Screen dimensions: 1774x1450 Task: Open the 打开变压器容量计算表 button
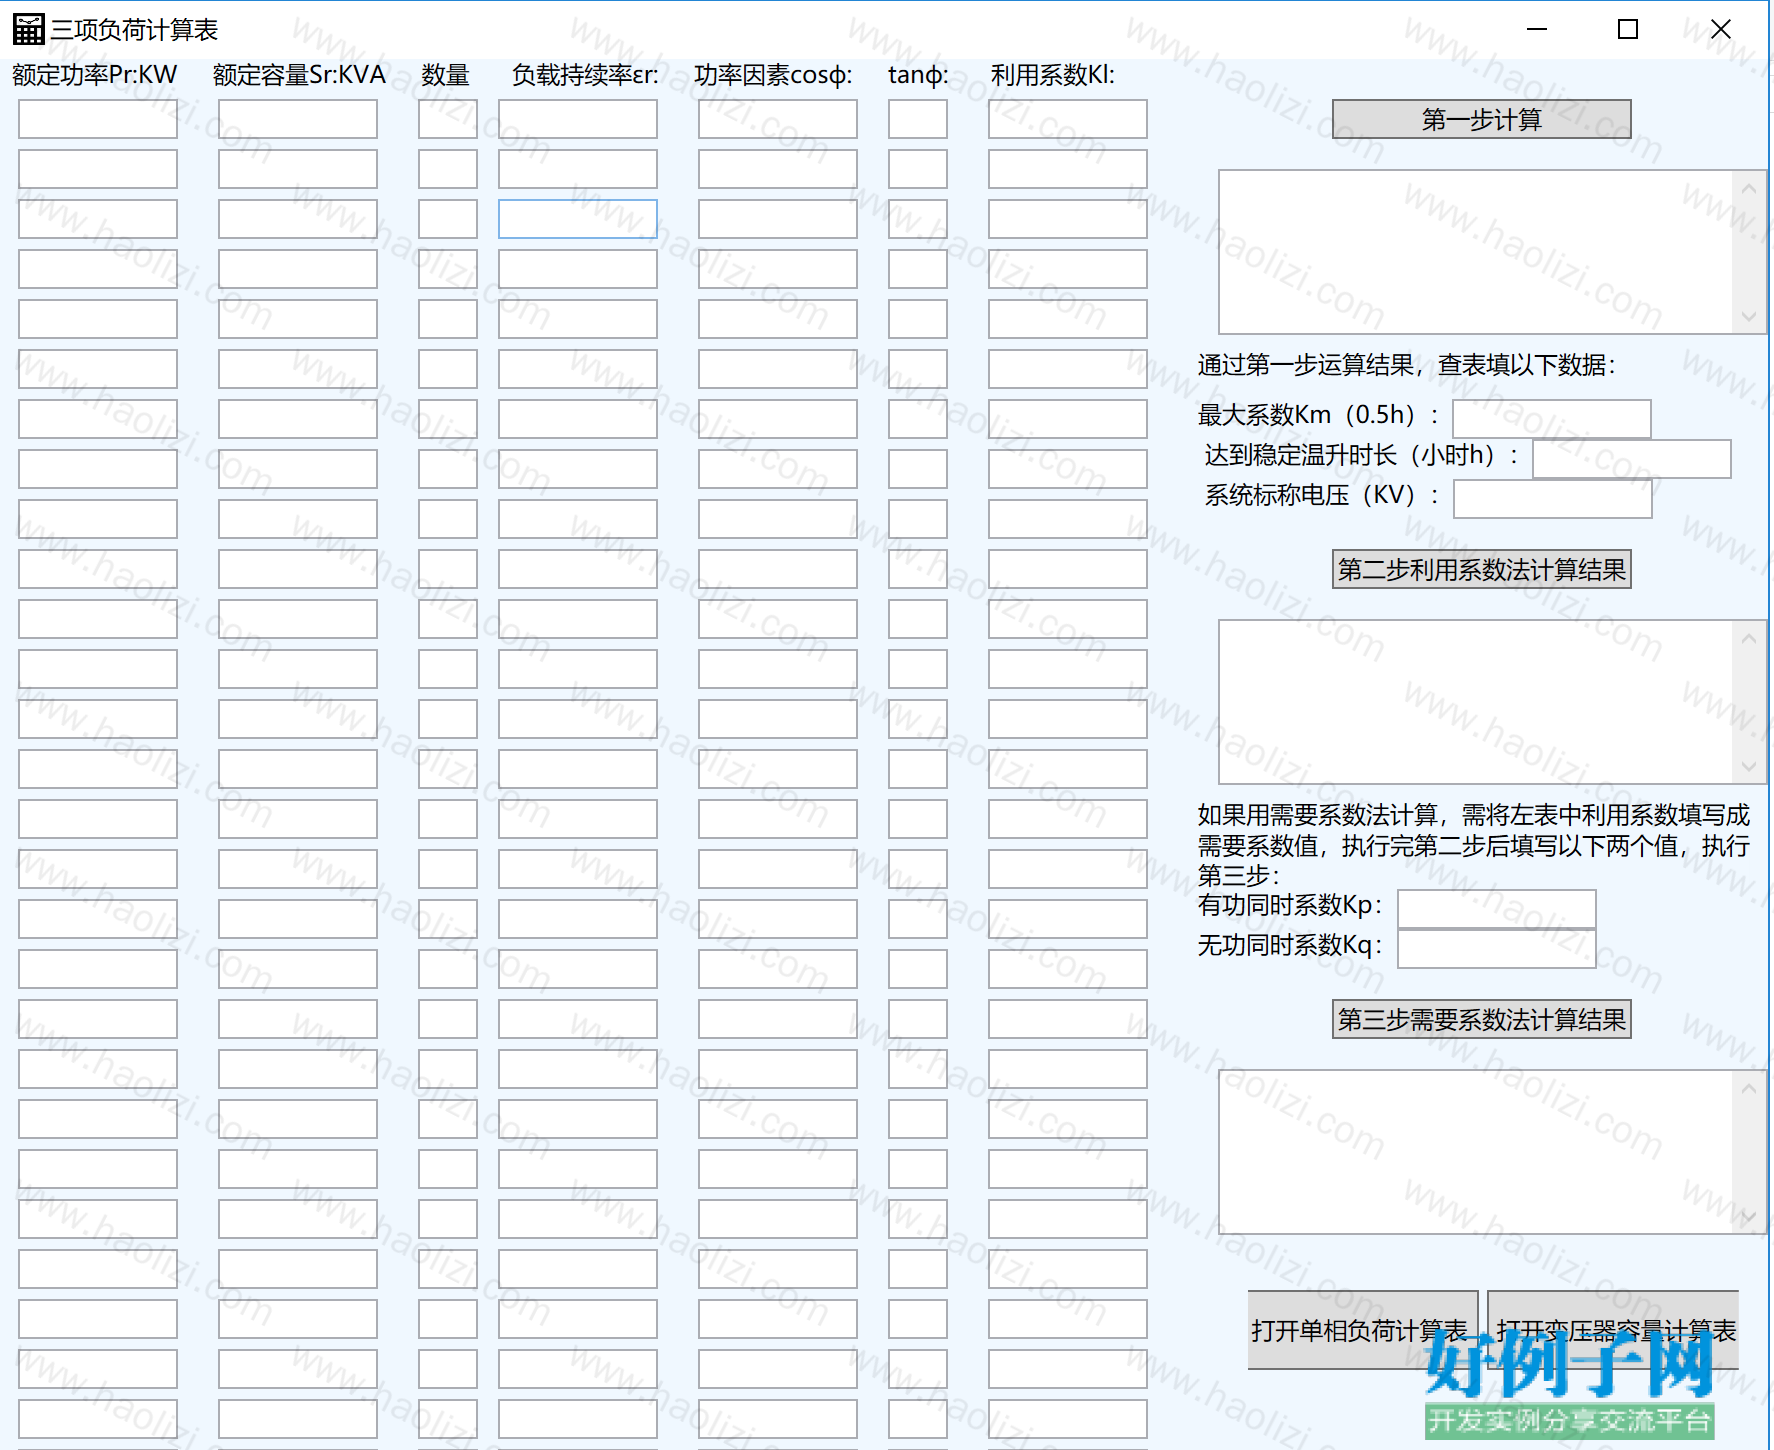coord(1612,1330)
